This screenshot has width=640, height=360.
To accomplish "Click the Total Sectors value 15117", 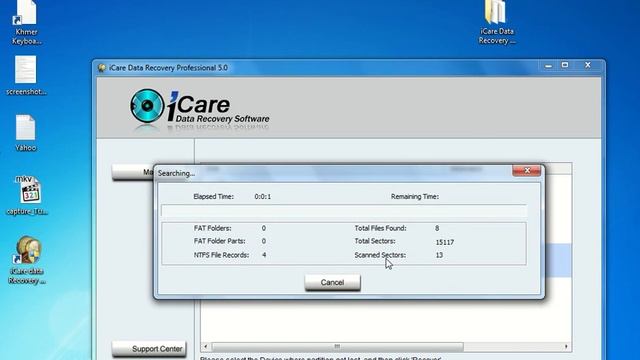I will 444,242.
